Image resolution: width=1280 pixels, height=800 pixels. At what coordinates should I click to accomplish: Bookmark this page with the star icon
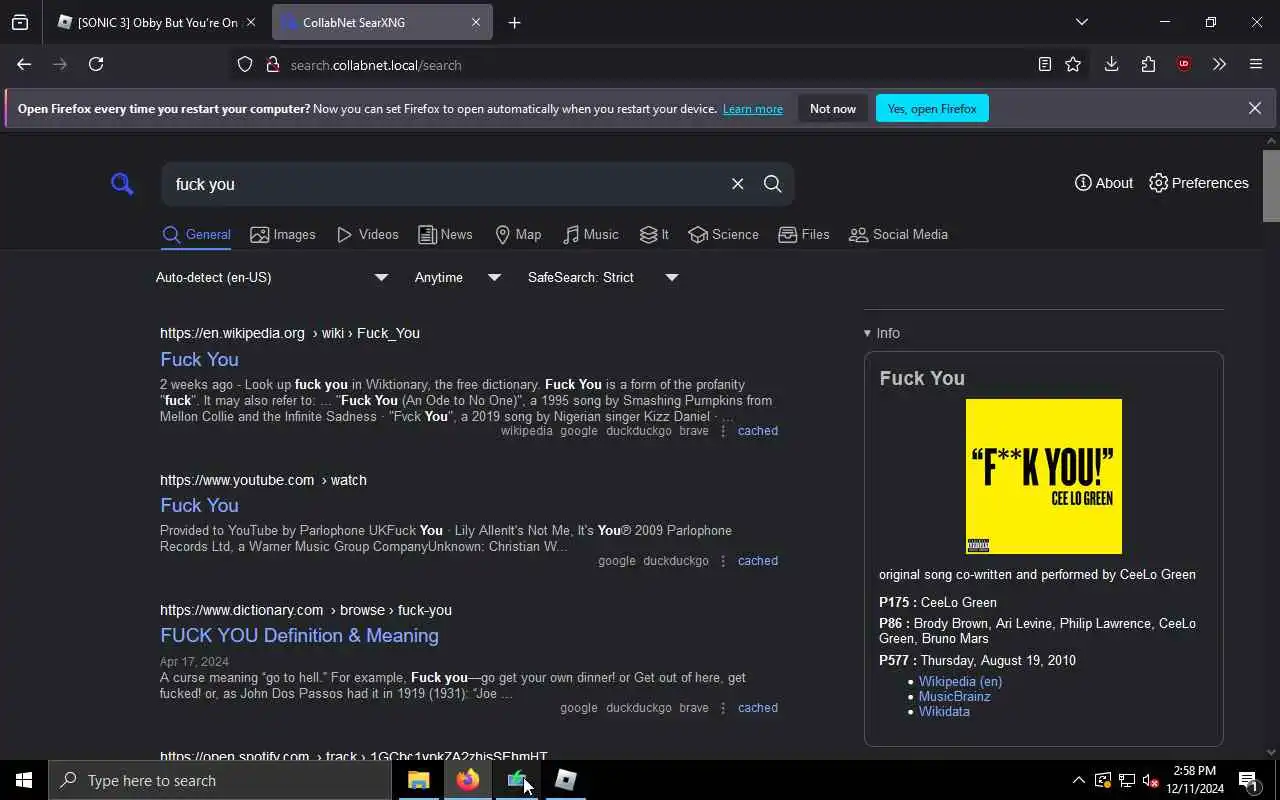(1073, 64)
